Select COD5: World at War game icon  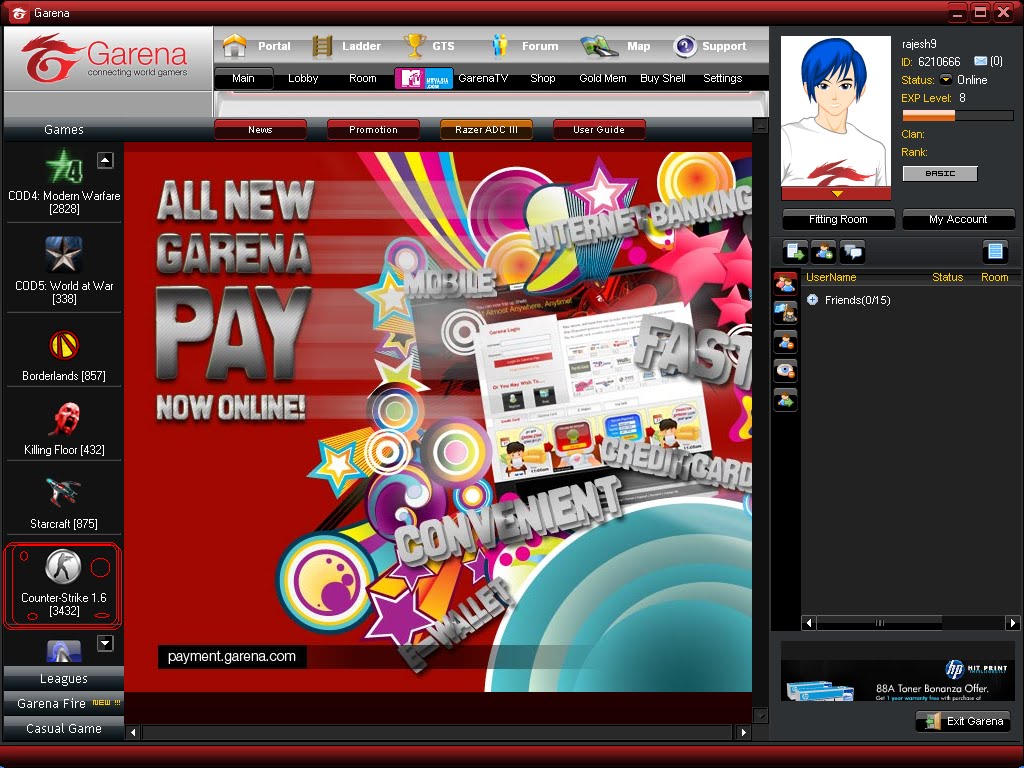pos(64,255)
